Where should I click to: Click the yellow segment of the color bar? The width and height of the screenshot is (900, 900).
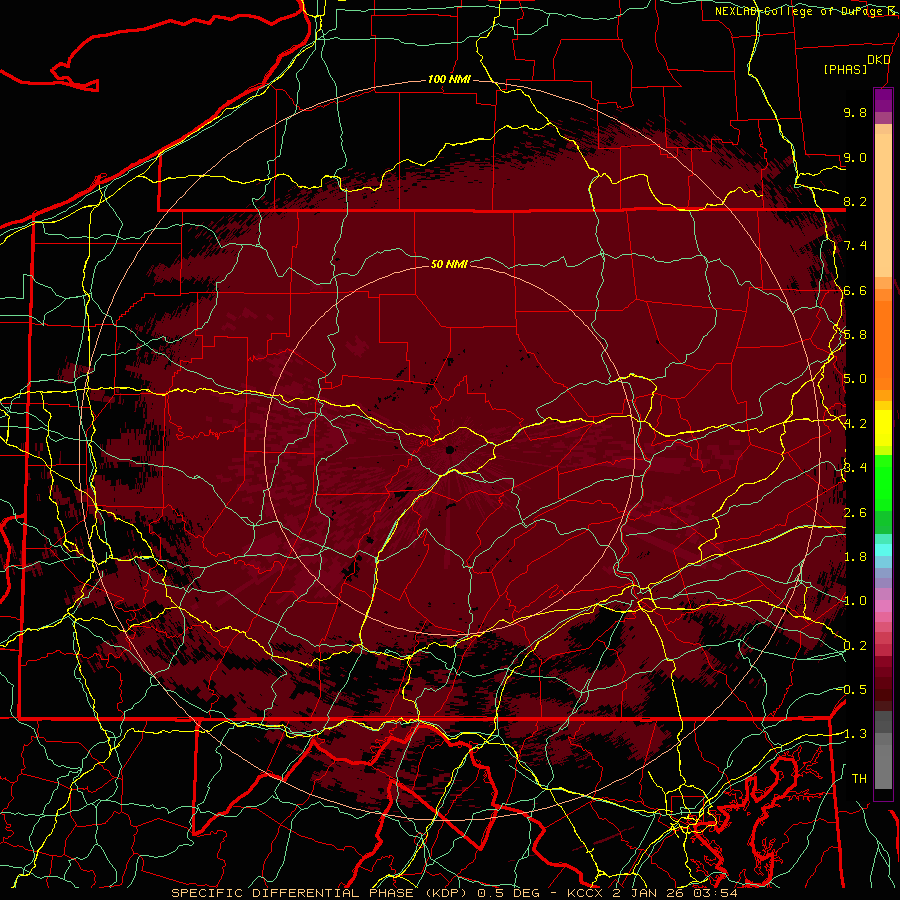pos(883,428)
